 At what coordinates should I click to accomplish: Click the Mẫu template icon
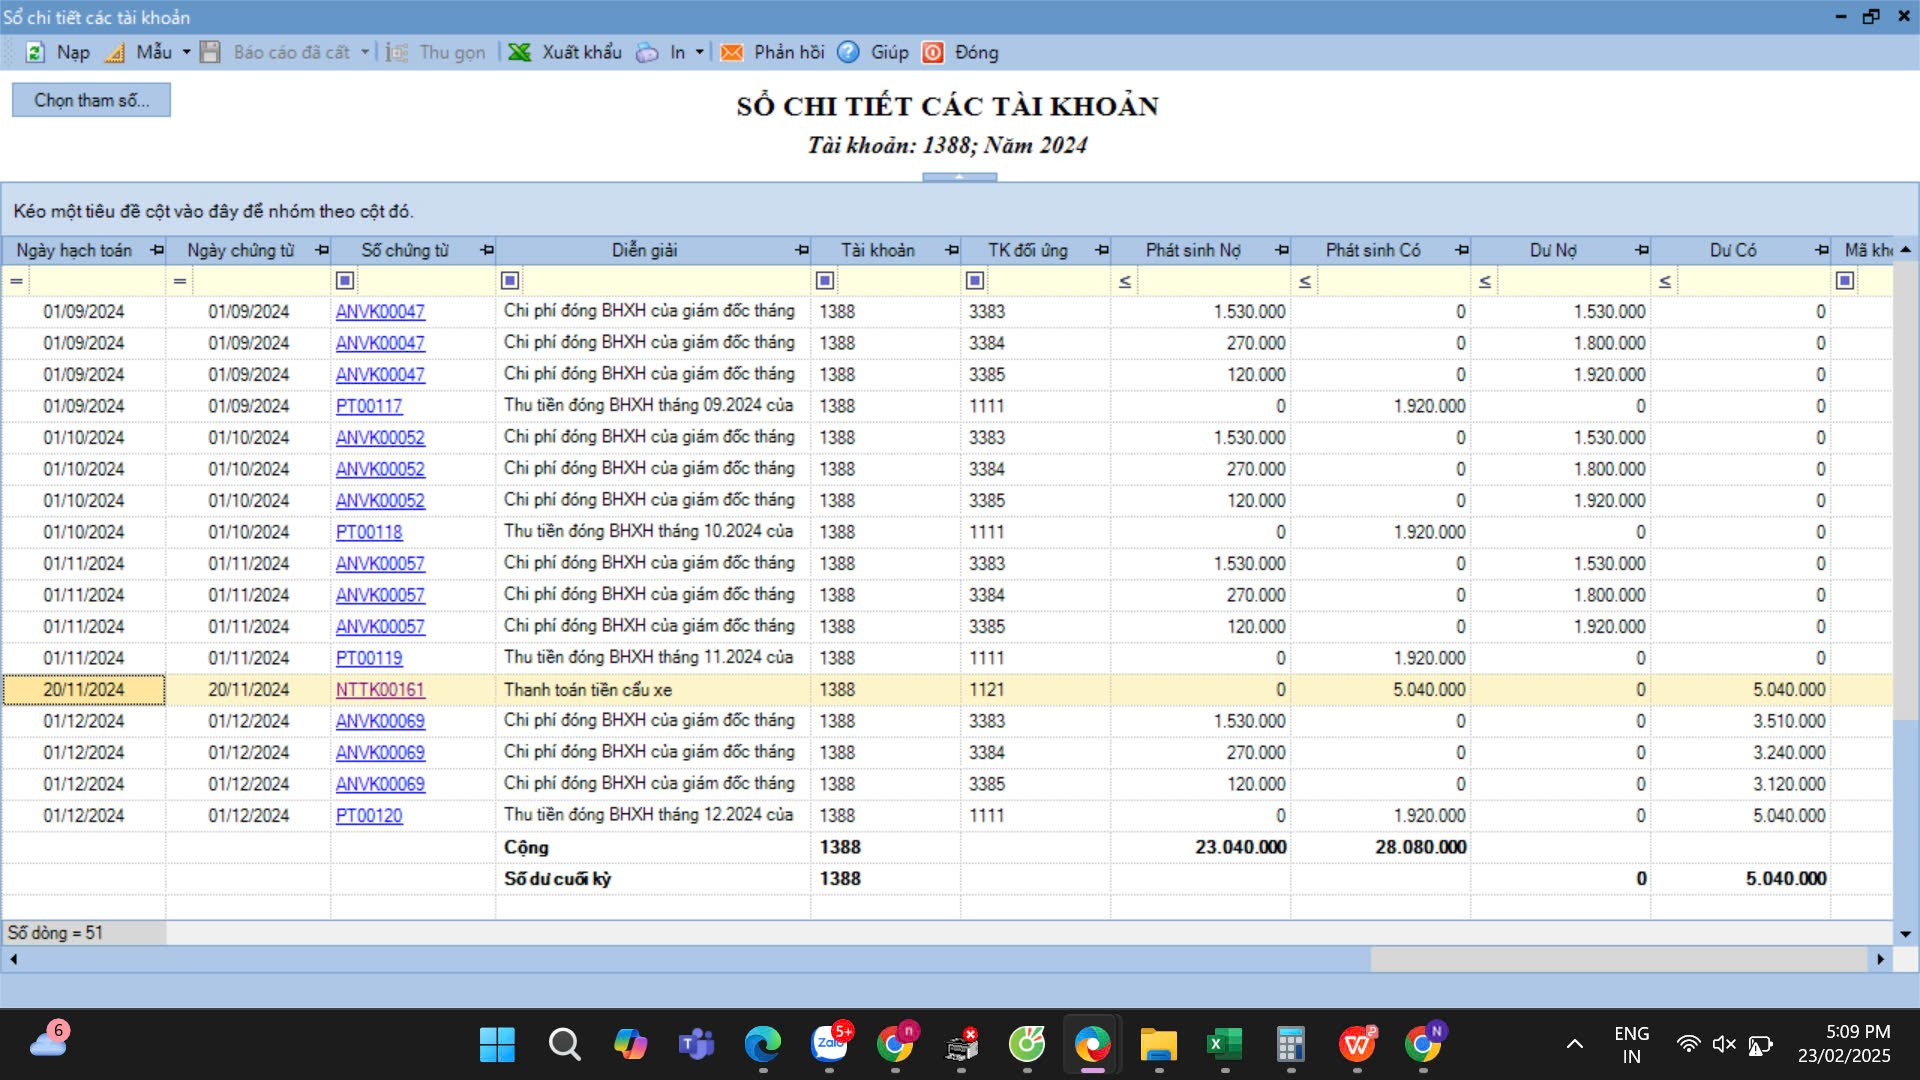point(116,53)
